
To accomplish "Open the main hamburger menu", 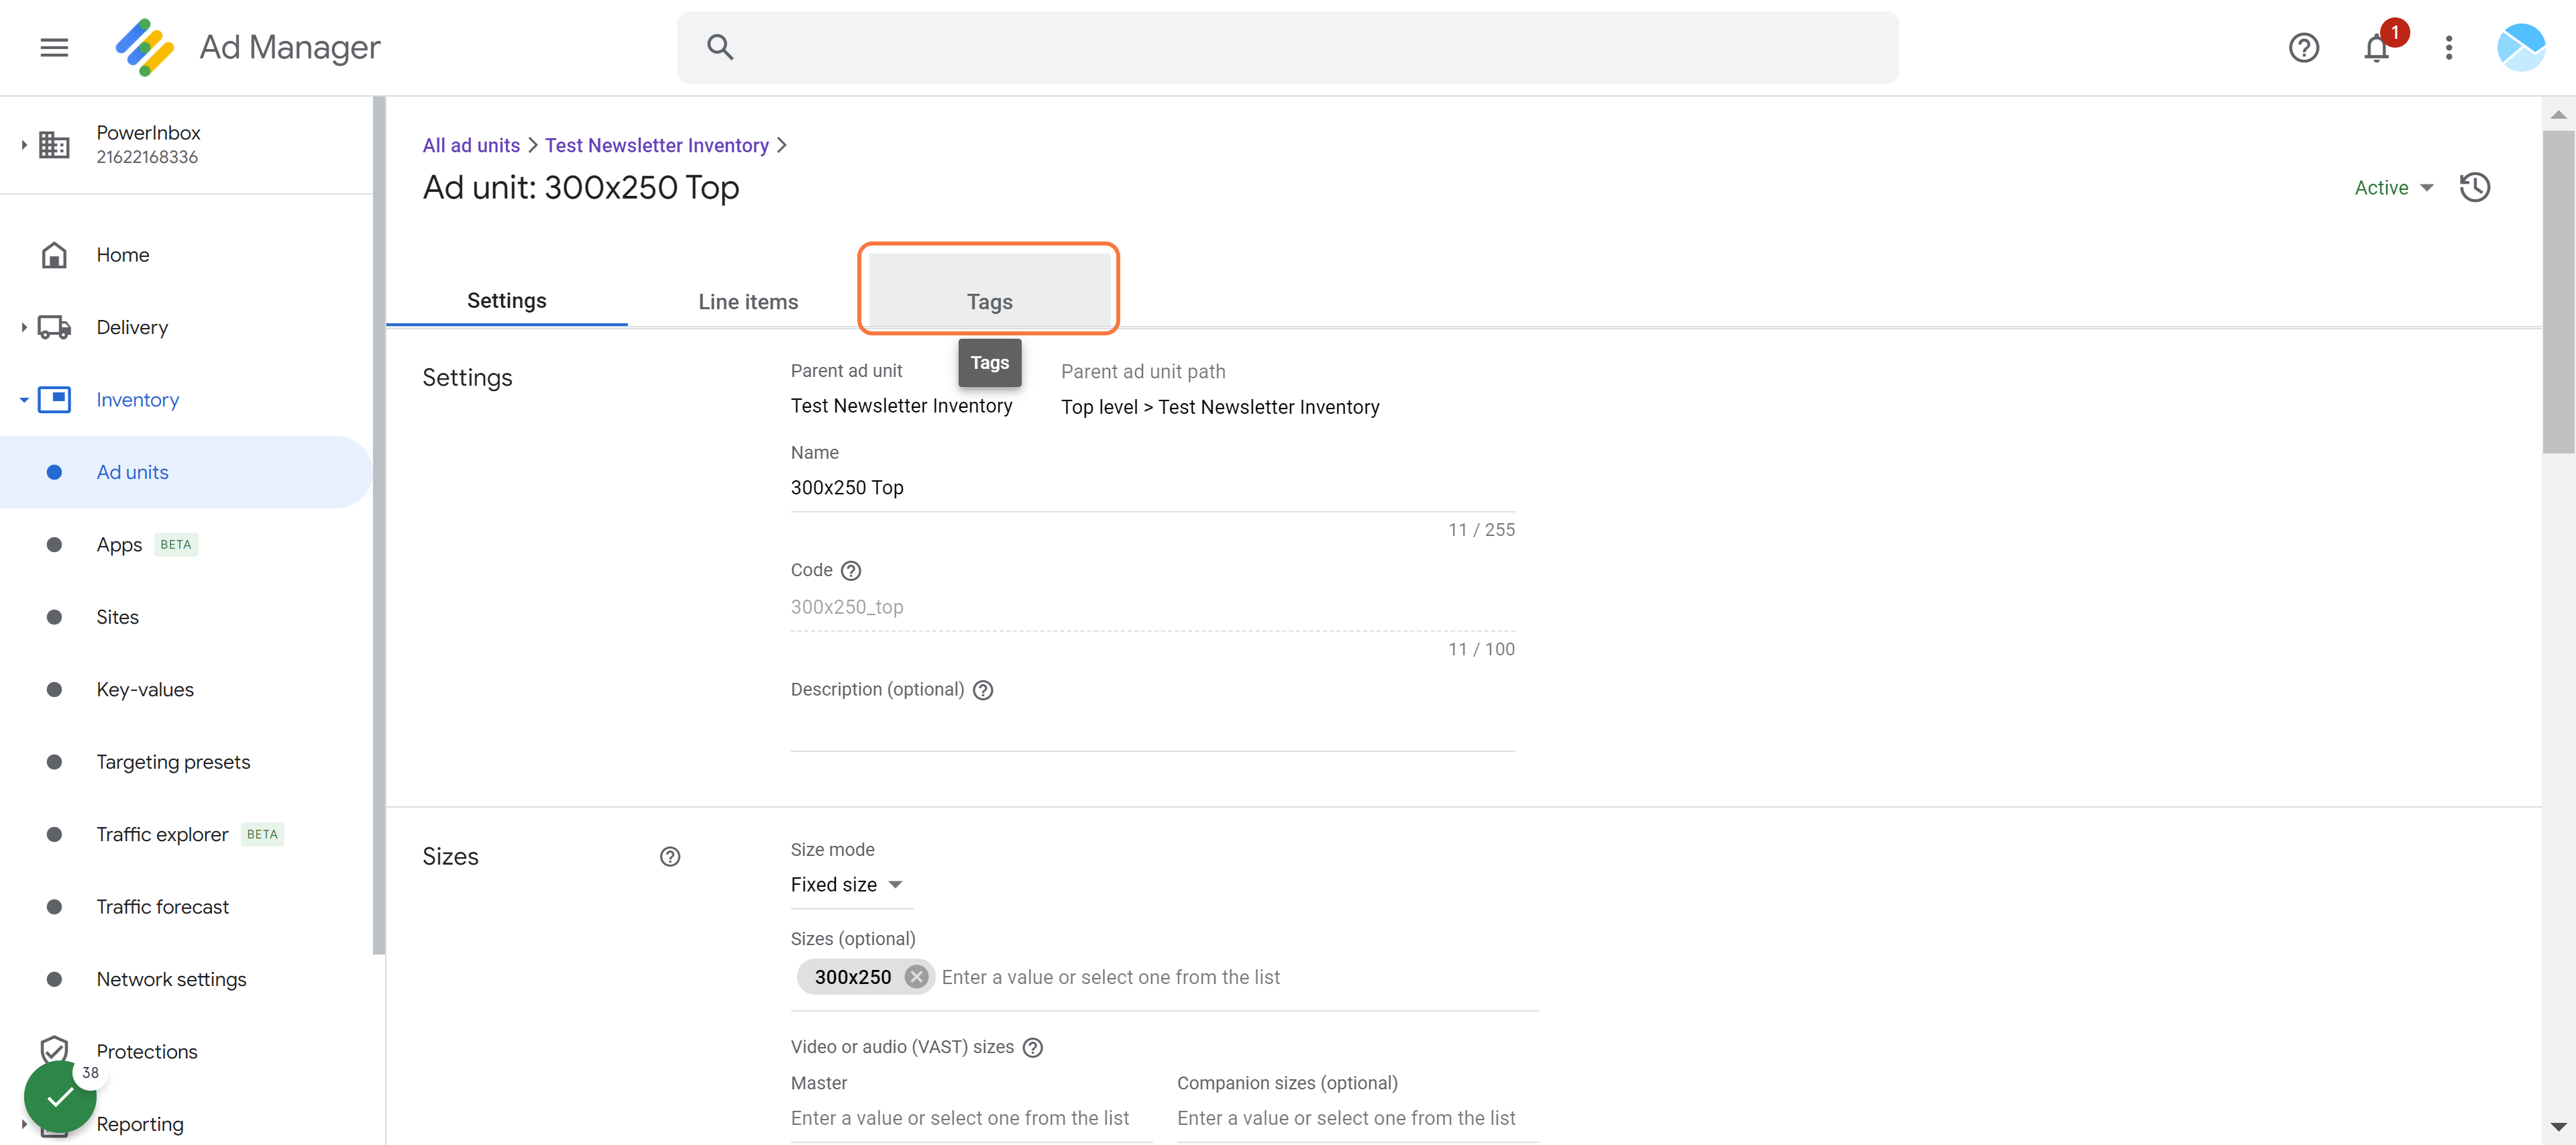I will click(x=54, y=47).
